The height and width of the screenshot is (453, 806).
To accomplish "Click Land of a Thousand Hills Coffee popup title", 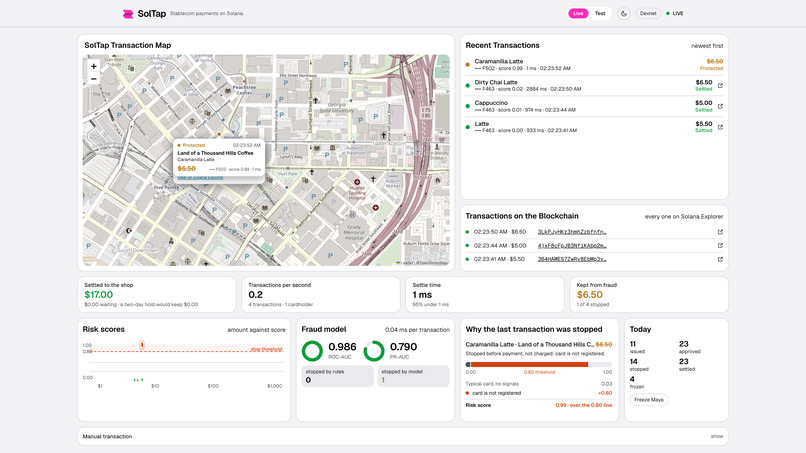I will coord(215,153).
